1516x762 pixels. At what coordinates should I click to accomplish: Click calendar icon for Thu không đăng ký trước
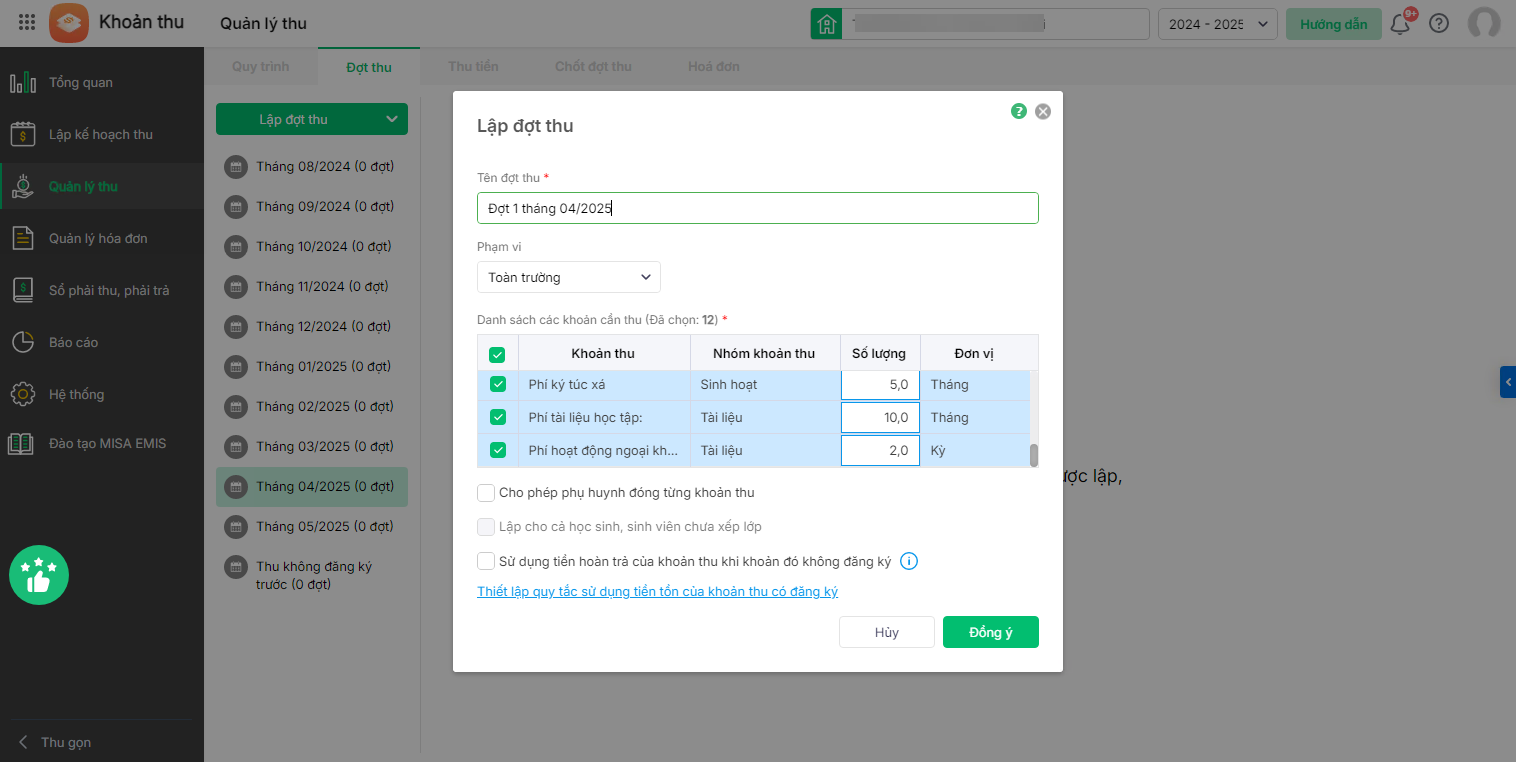tap(235, 567)
